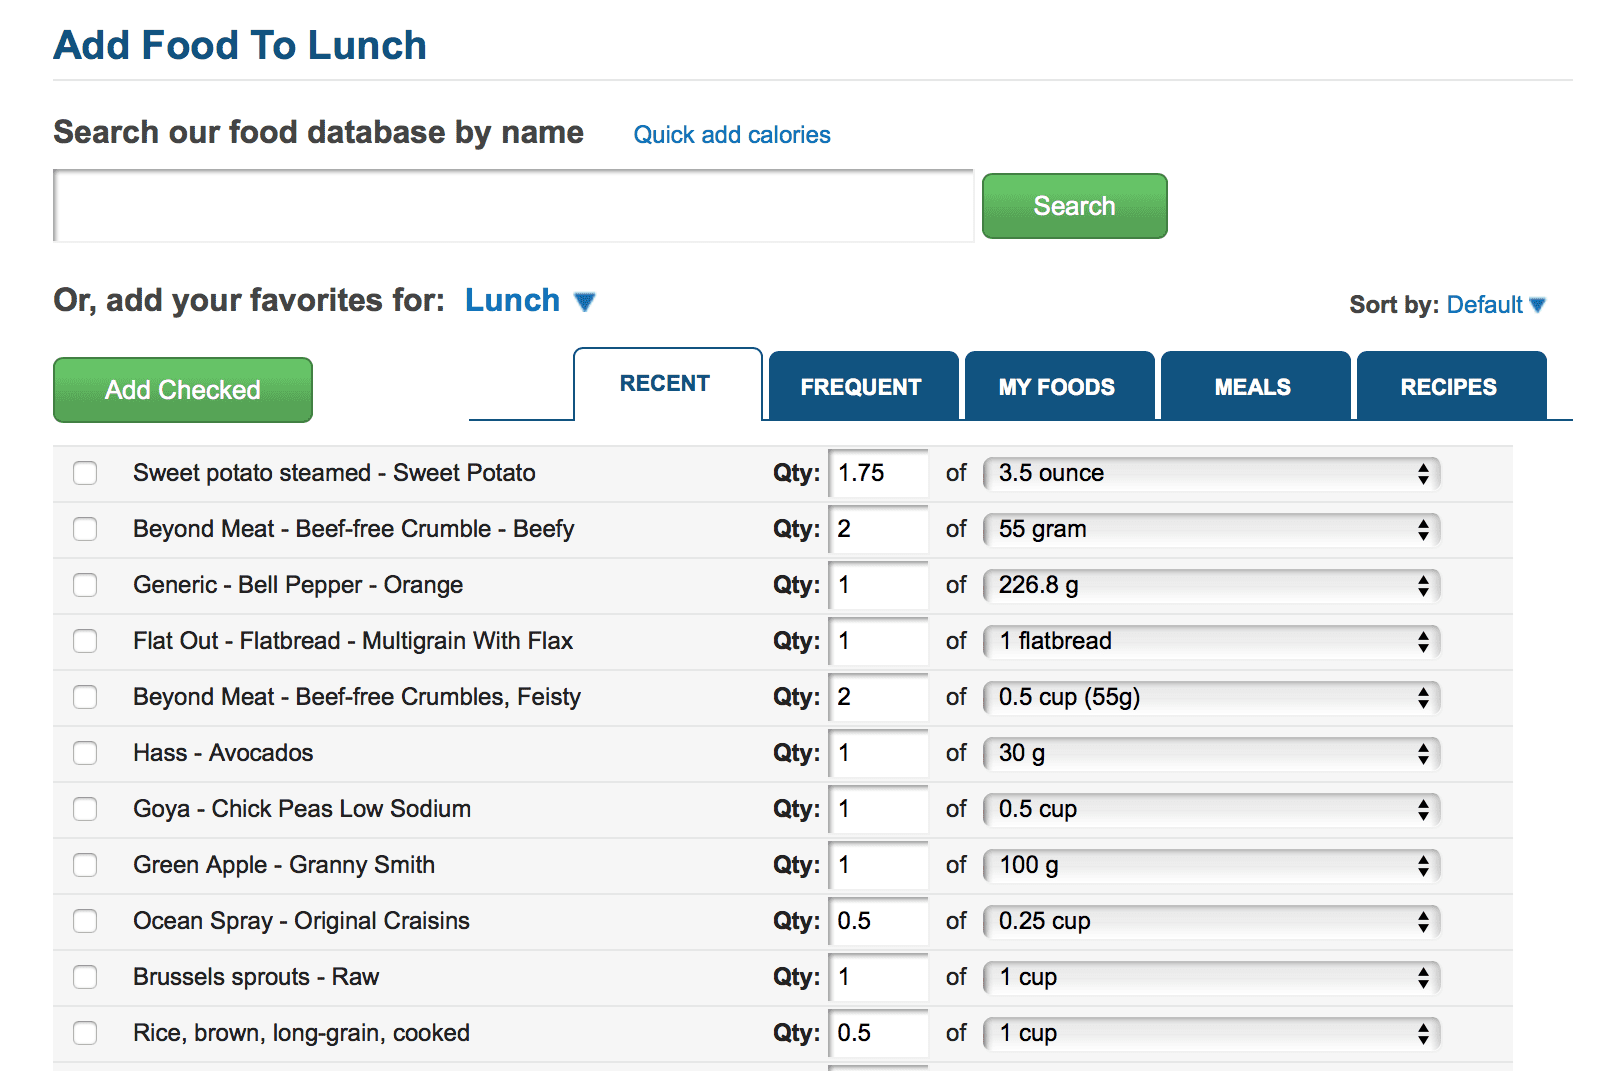Open the 1 flatbread serving dropdown
The image size is (1597, 1071).
tap(1212, 641)
